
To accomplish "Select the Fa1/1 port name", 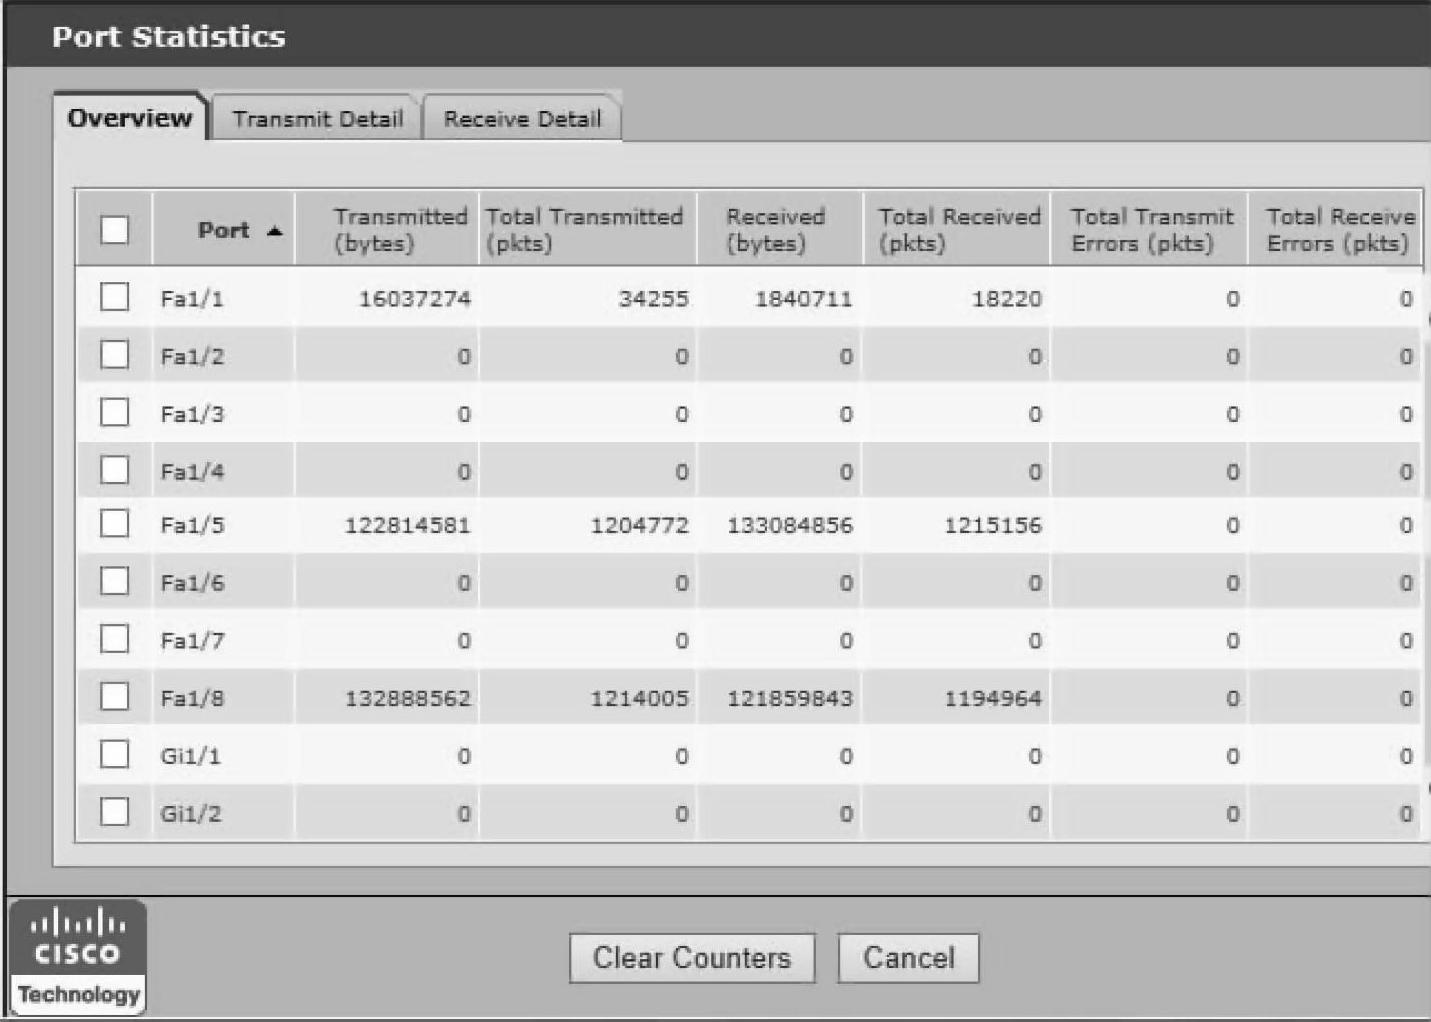I will [192, 299].
